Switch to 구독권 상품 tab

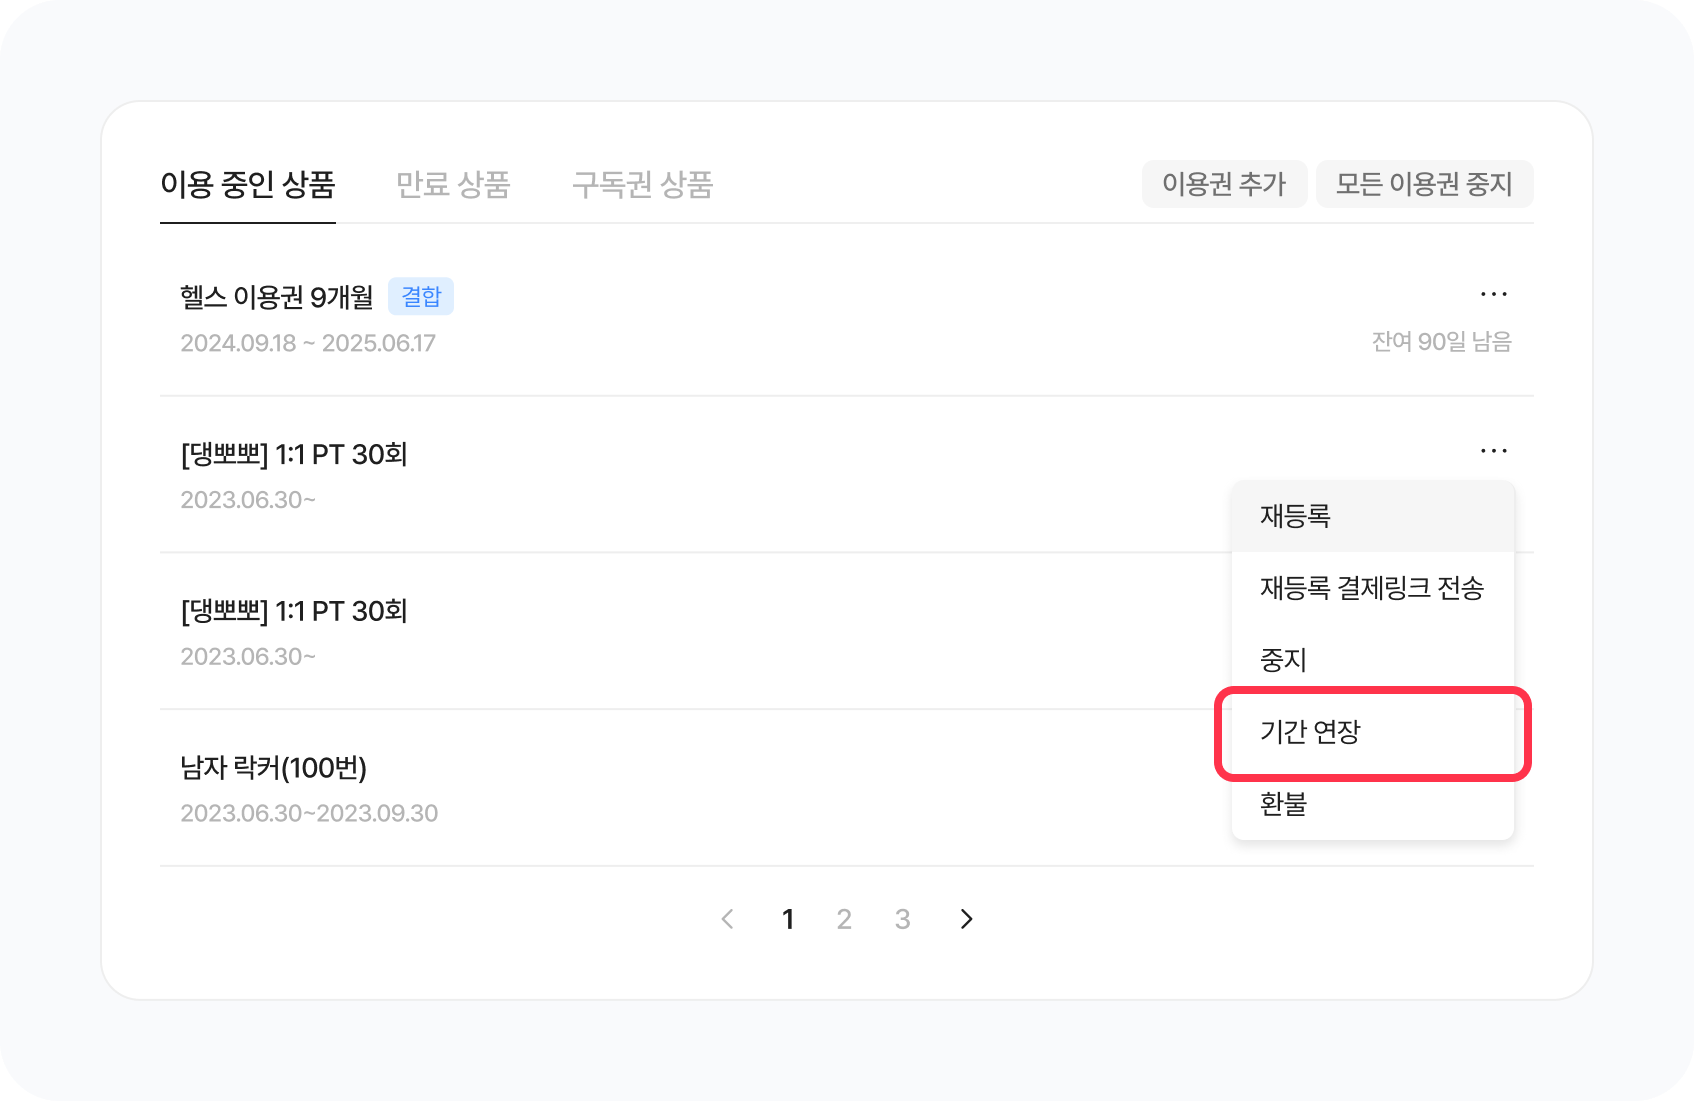coord(642,185)
